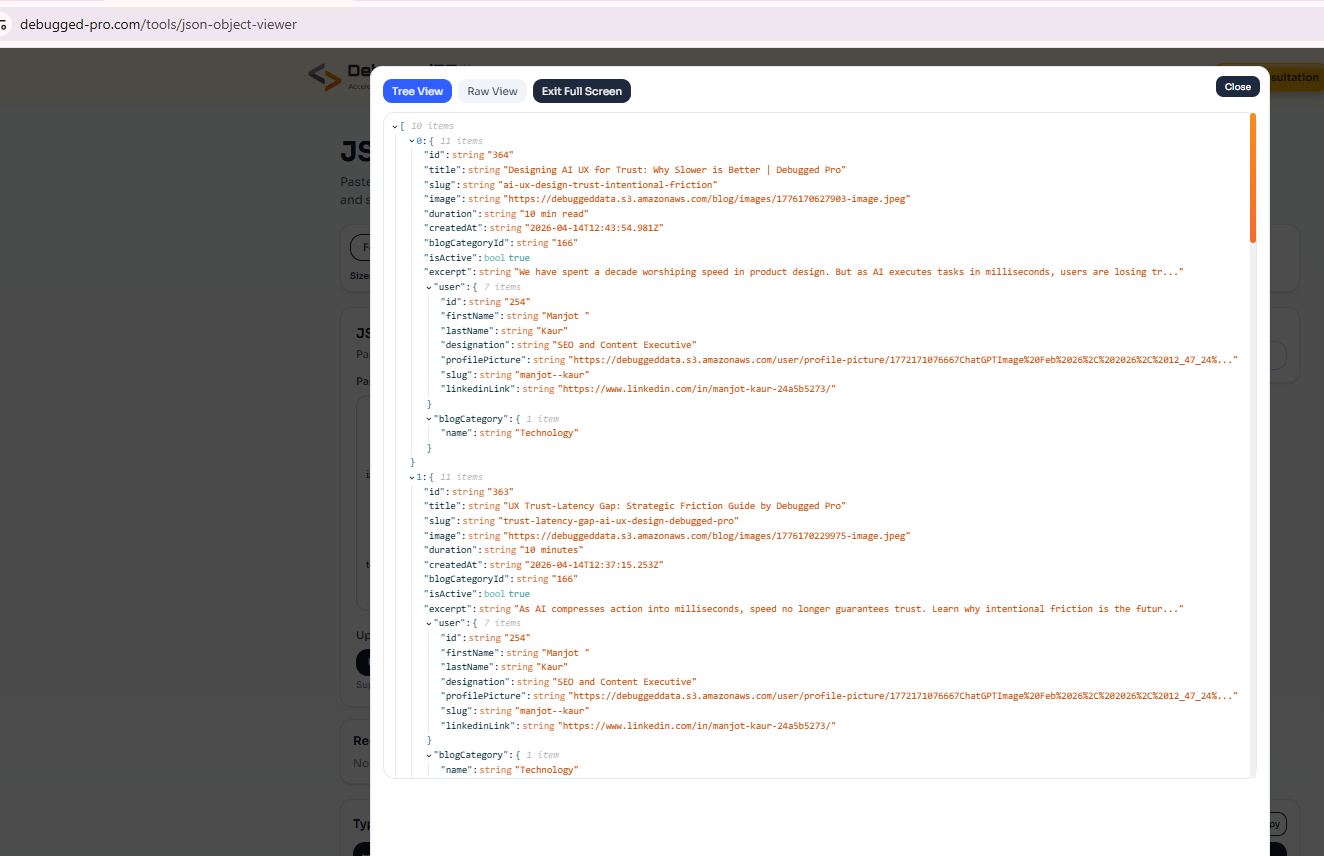Click the browser address bar URL
The height and width of the screenshot is (856, 1324).
(160, 24)
